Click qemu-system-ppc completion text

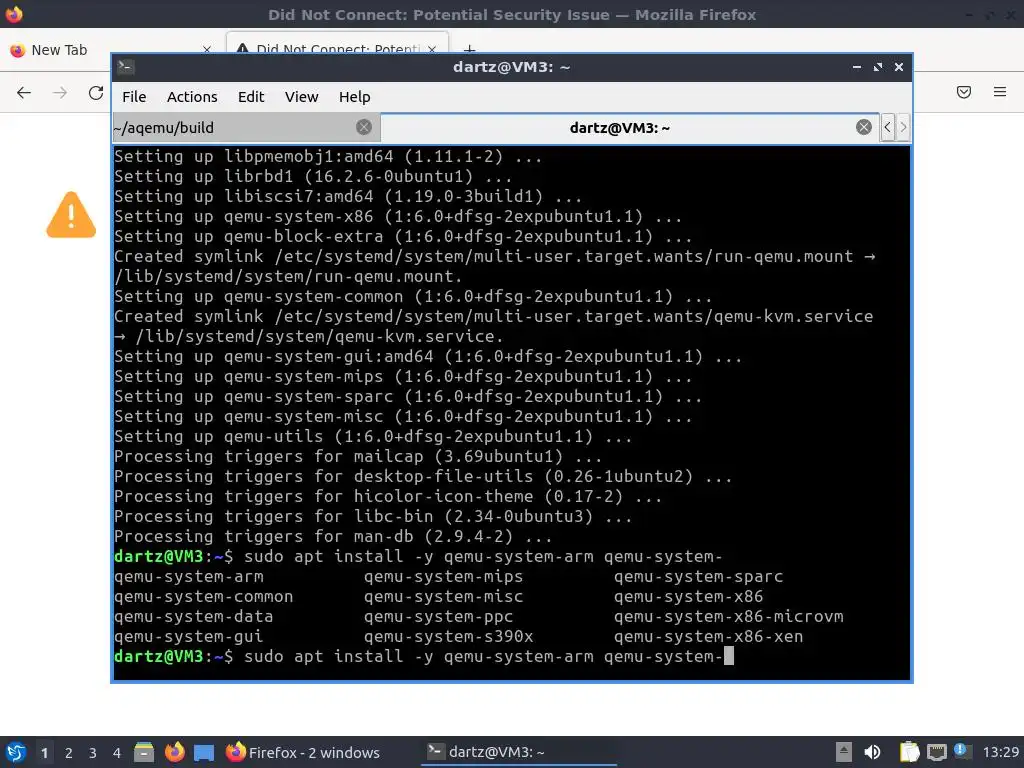point(438,616)
